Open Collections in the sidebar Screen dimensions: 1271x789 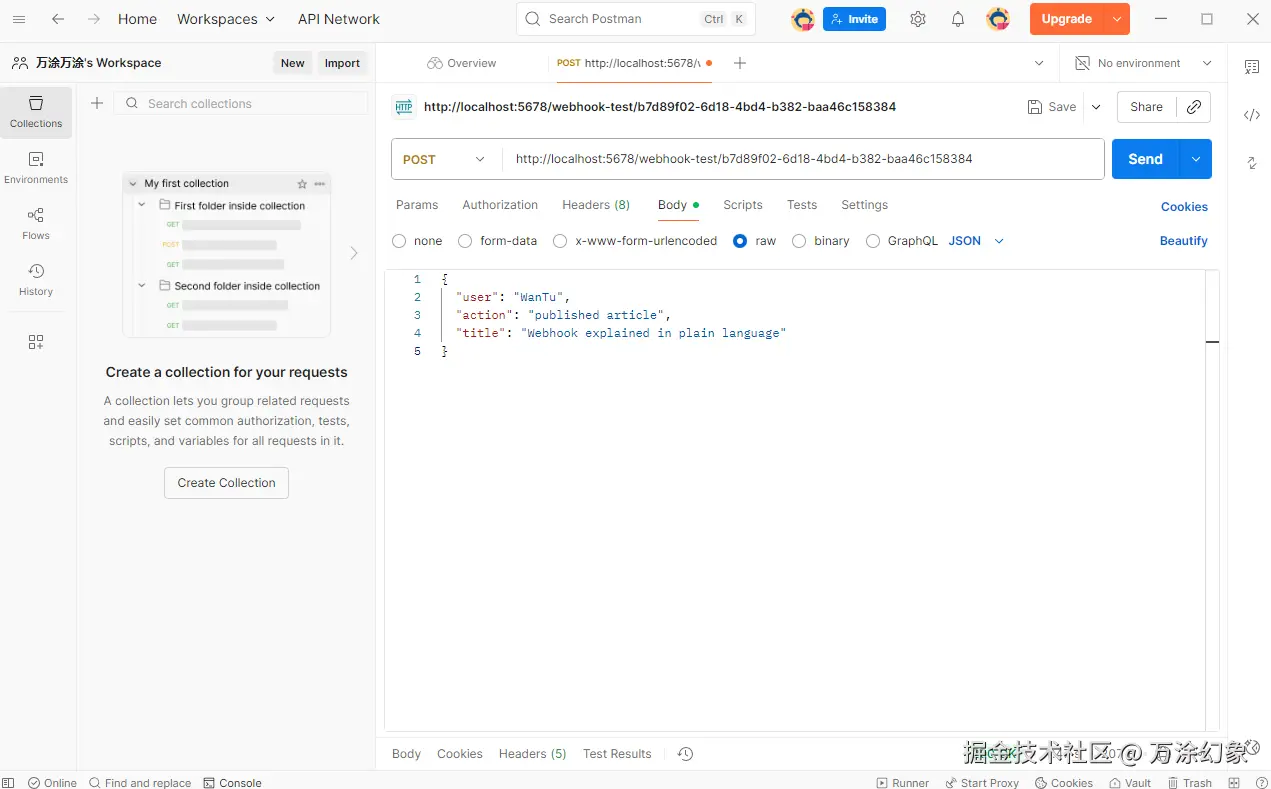pyautogui.click(x=36, y=112)
